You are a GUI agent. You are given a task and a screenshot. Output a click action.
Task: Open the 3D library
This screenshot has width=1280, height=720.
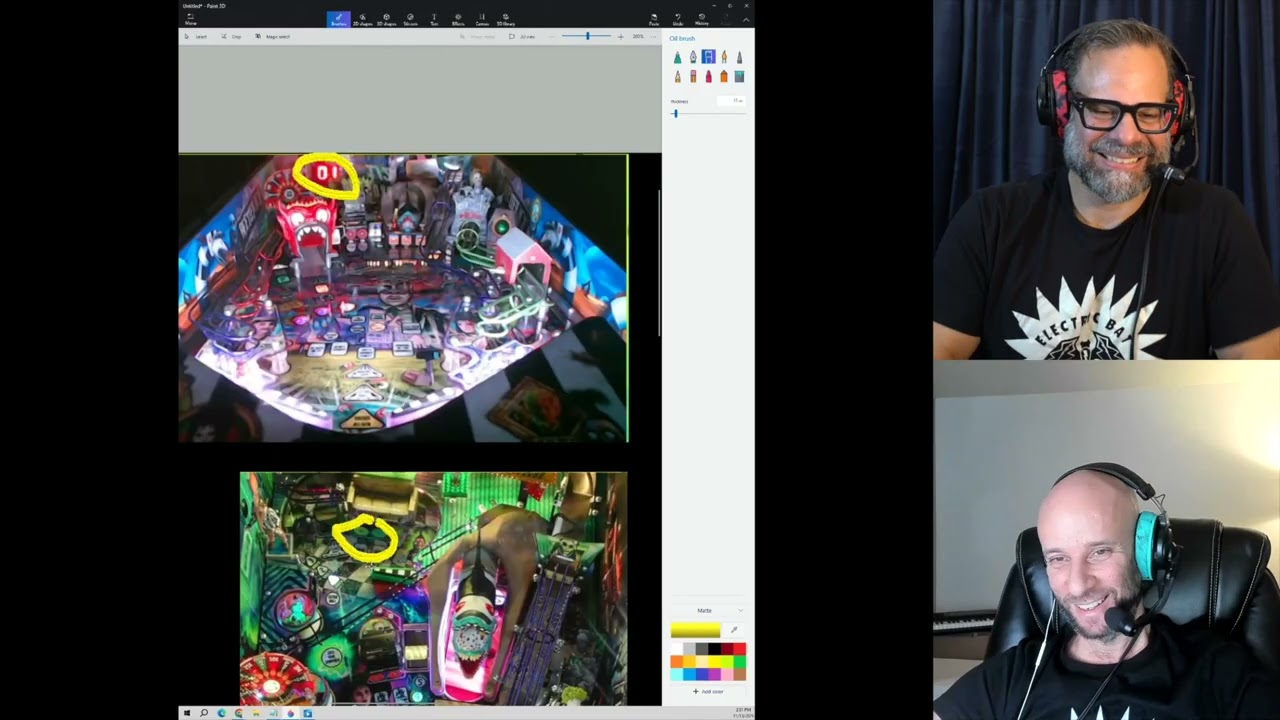[x=506, y=19]
